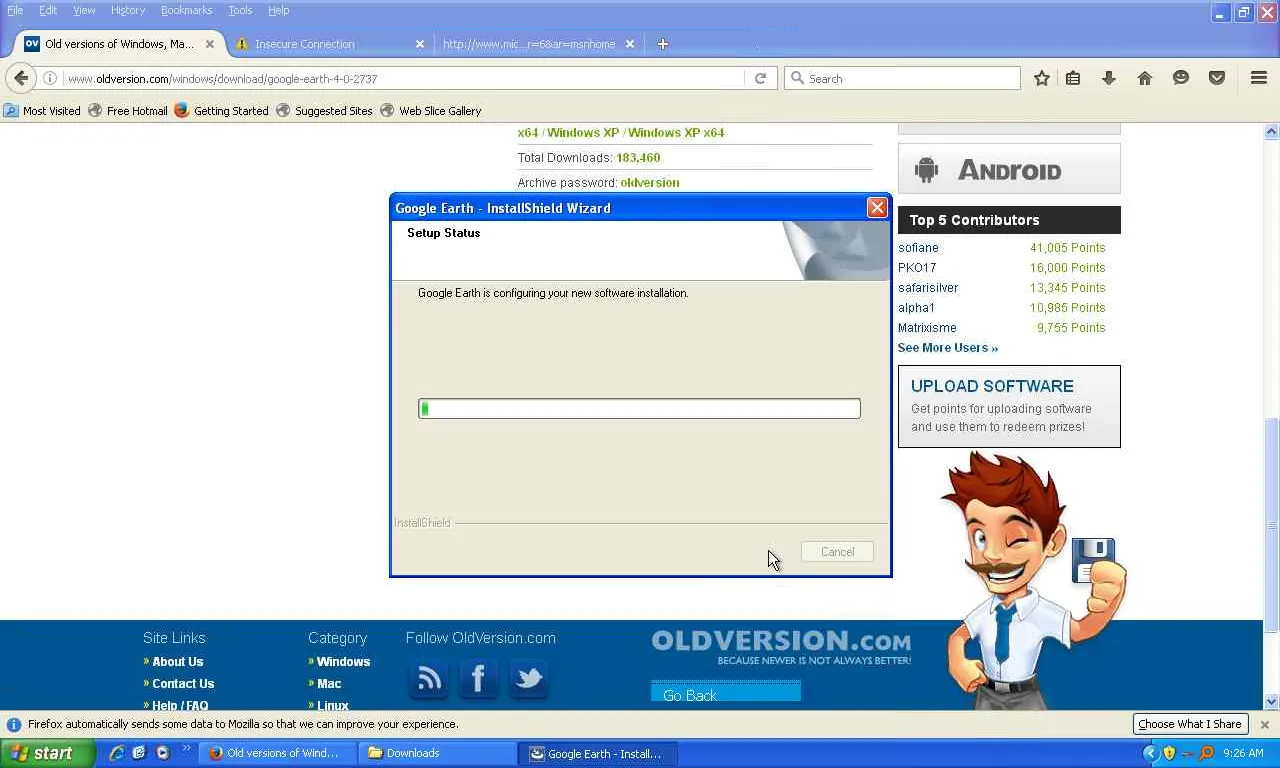Screen dimensions: 1280x768
Task: Open the History menu
Action: click(128, 10)
